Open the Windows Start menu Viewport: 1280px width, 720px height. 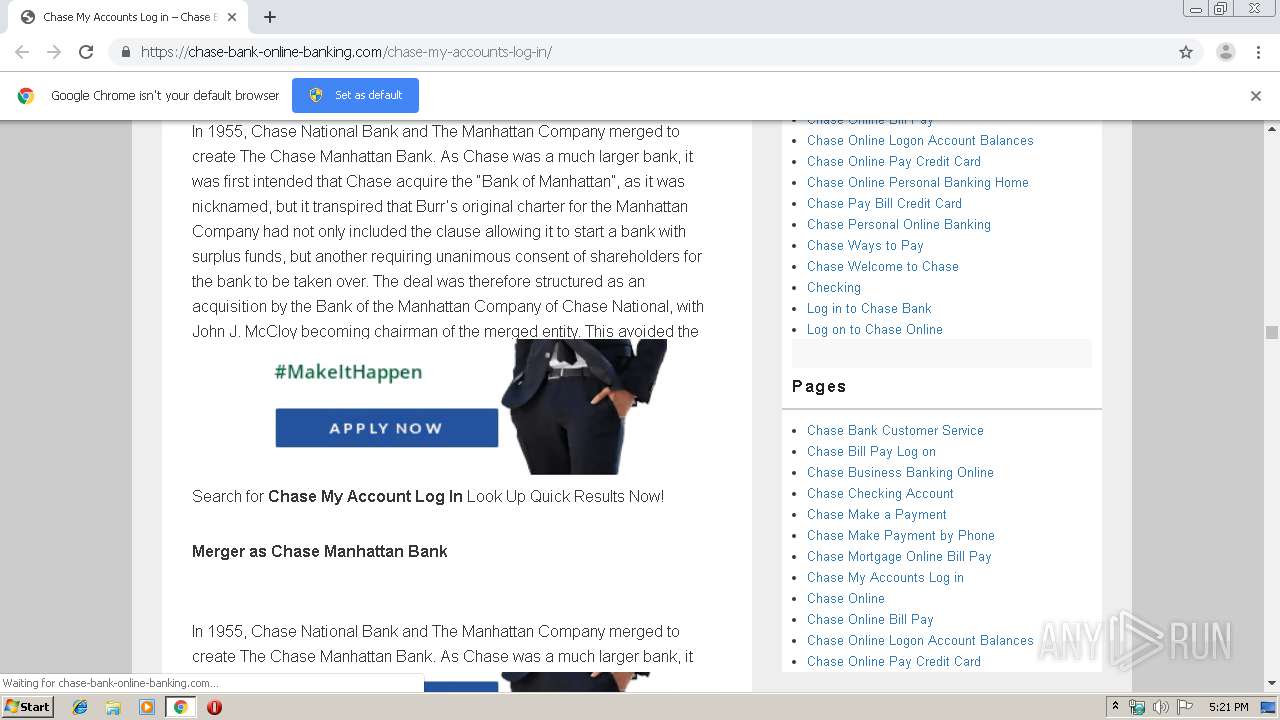click(x=28, y=706)
